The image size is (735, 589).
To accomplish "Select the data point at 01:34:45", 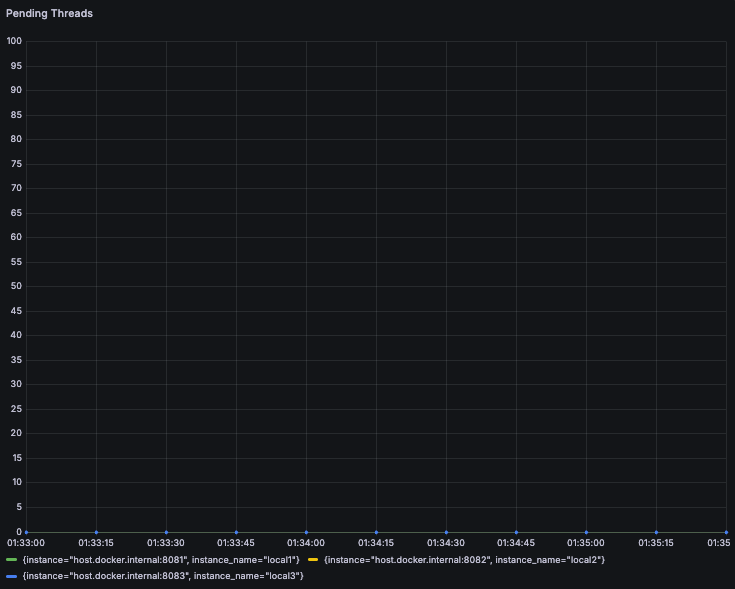I will [517, 532].
